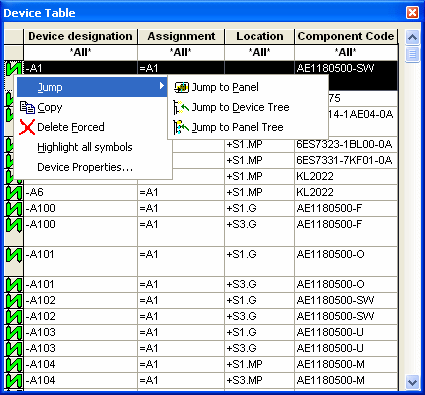The height and width of the screenshot is (395, 425).
Task: Click green icon of -A100 +S1.G row
Action: click(14, 208)
